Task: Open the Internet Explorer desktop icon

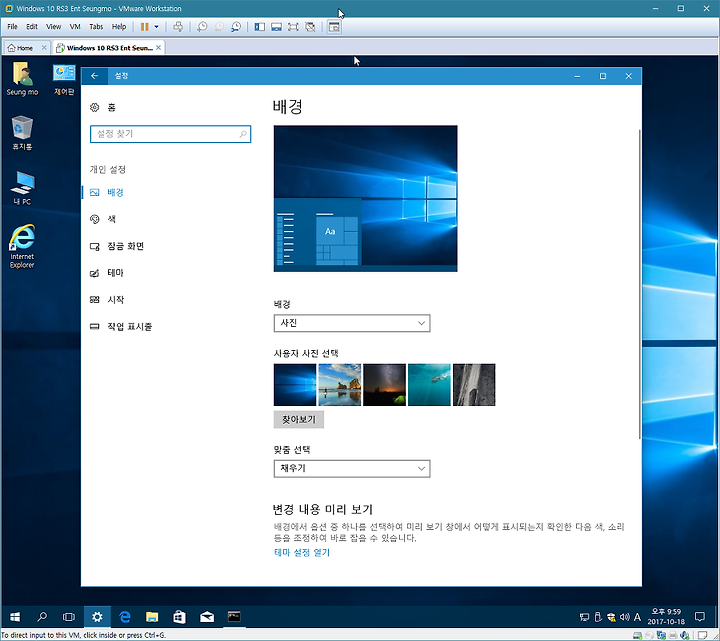Action: point(22,246)
